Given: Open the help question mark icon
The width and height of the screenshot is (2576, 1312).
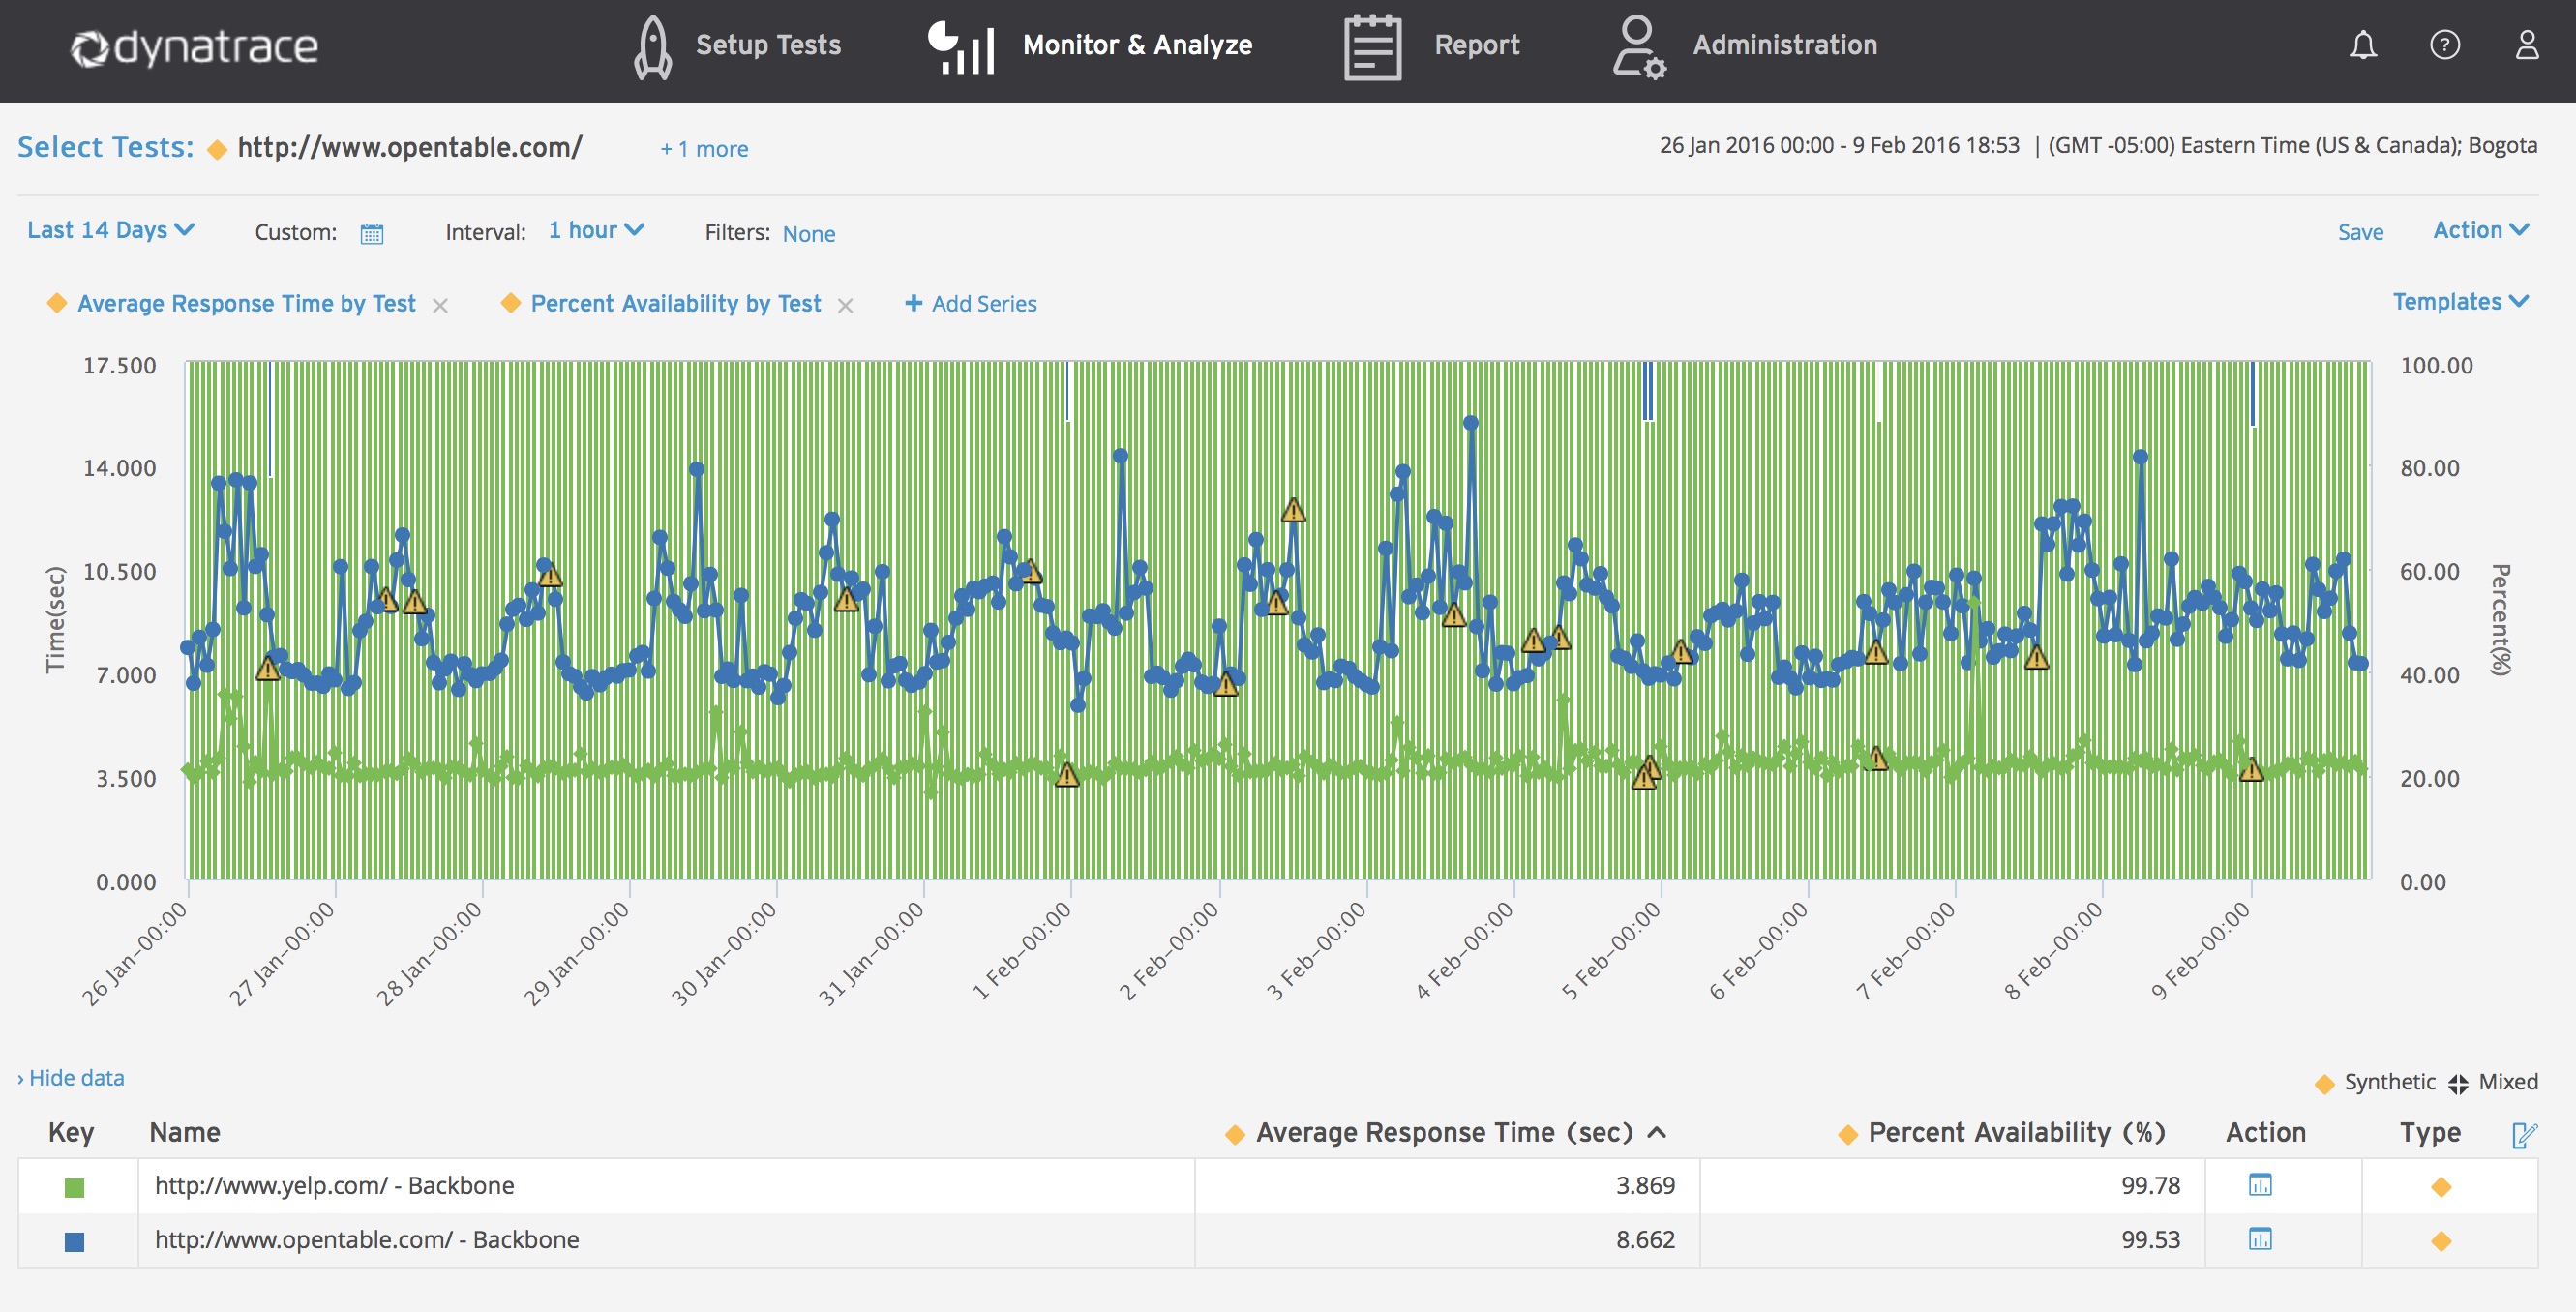Looking at the screenshot, I should 2445,45.
